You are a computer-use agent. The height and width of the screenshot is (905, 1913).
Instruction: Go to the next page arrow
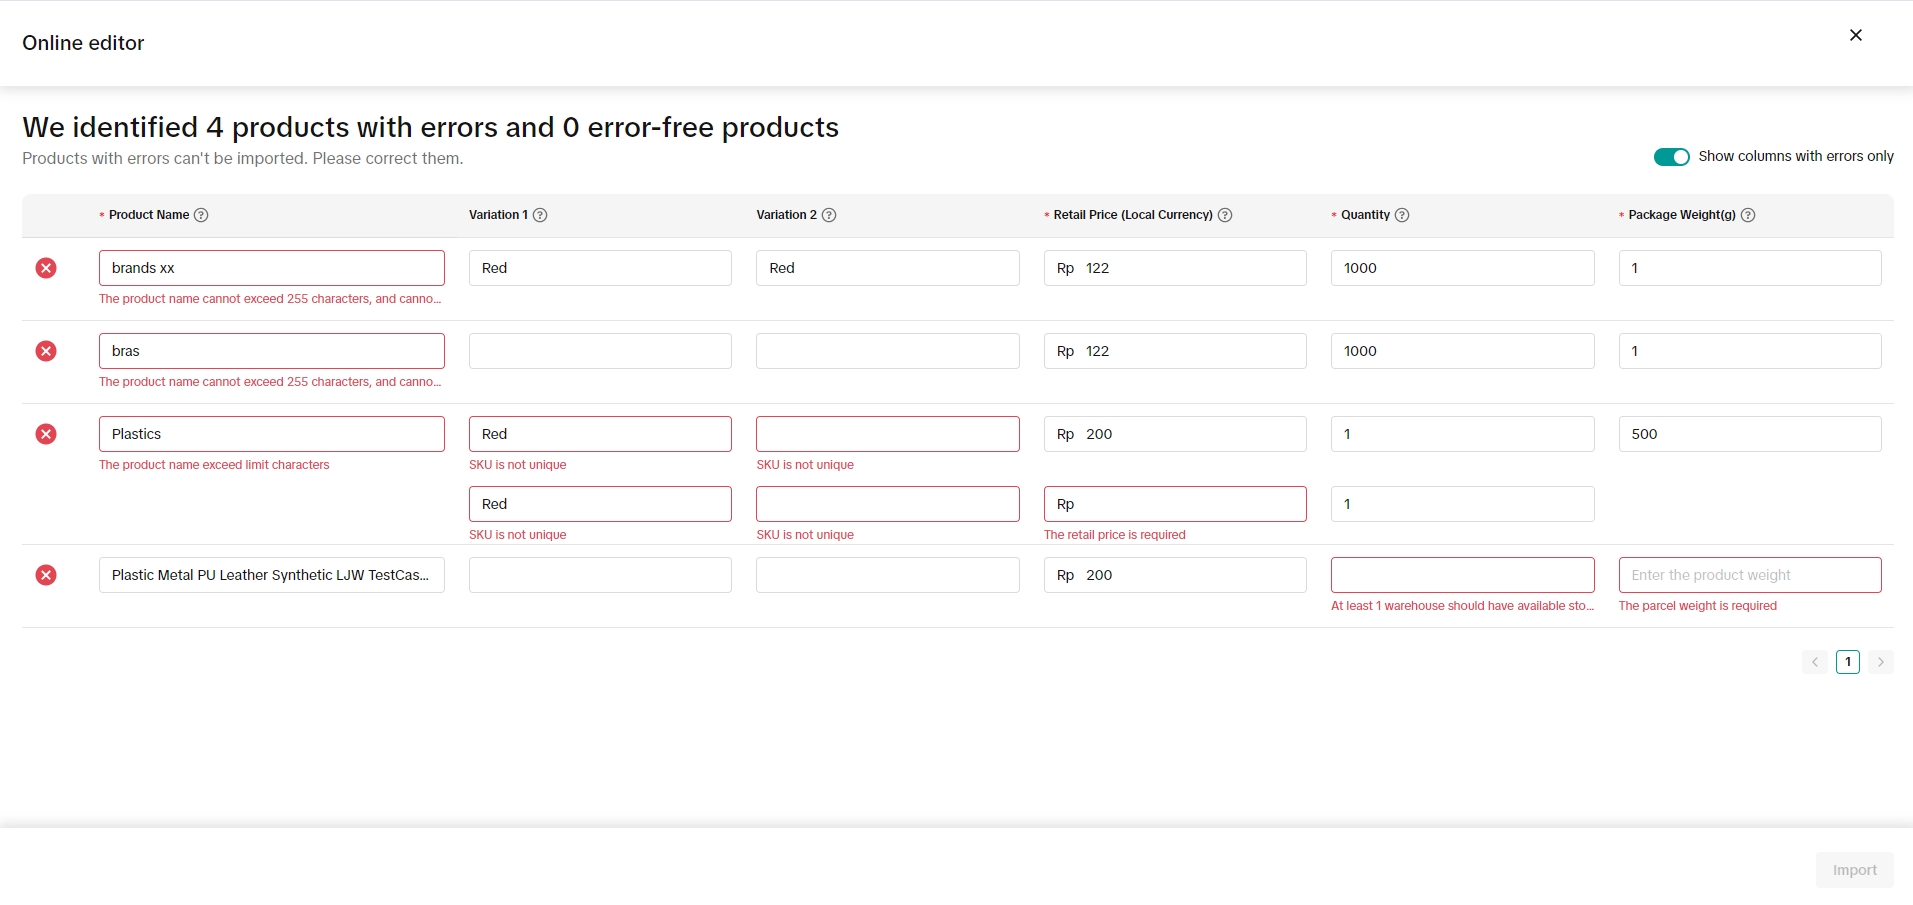pos(1880,662)
